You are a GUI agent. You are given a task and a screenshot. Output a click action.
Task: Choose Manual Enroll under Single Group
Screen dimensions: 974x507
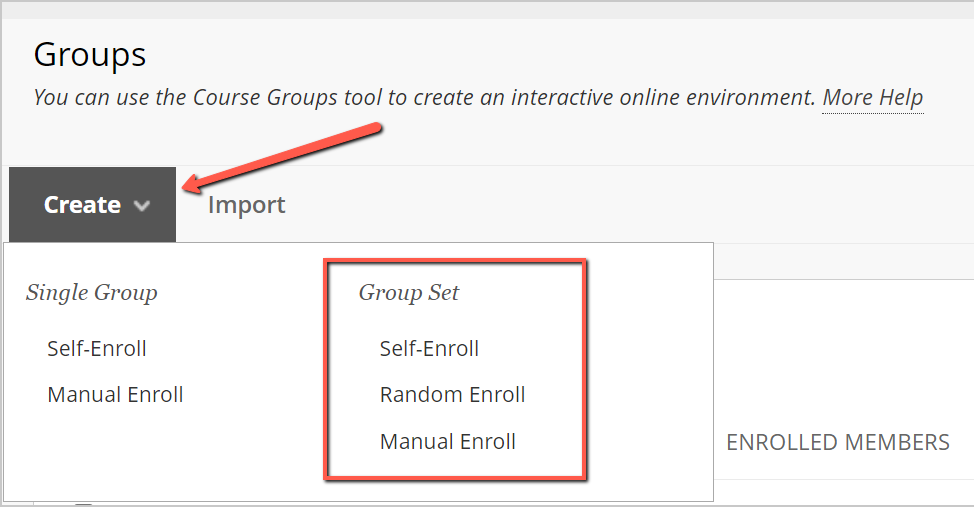115,395
